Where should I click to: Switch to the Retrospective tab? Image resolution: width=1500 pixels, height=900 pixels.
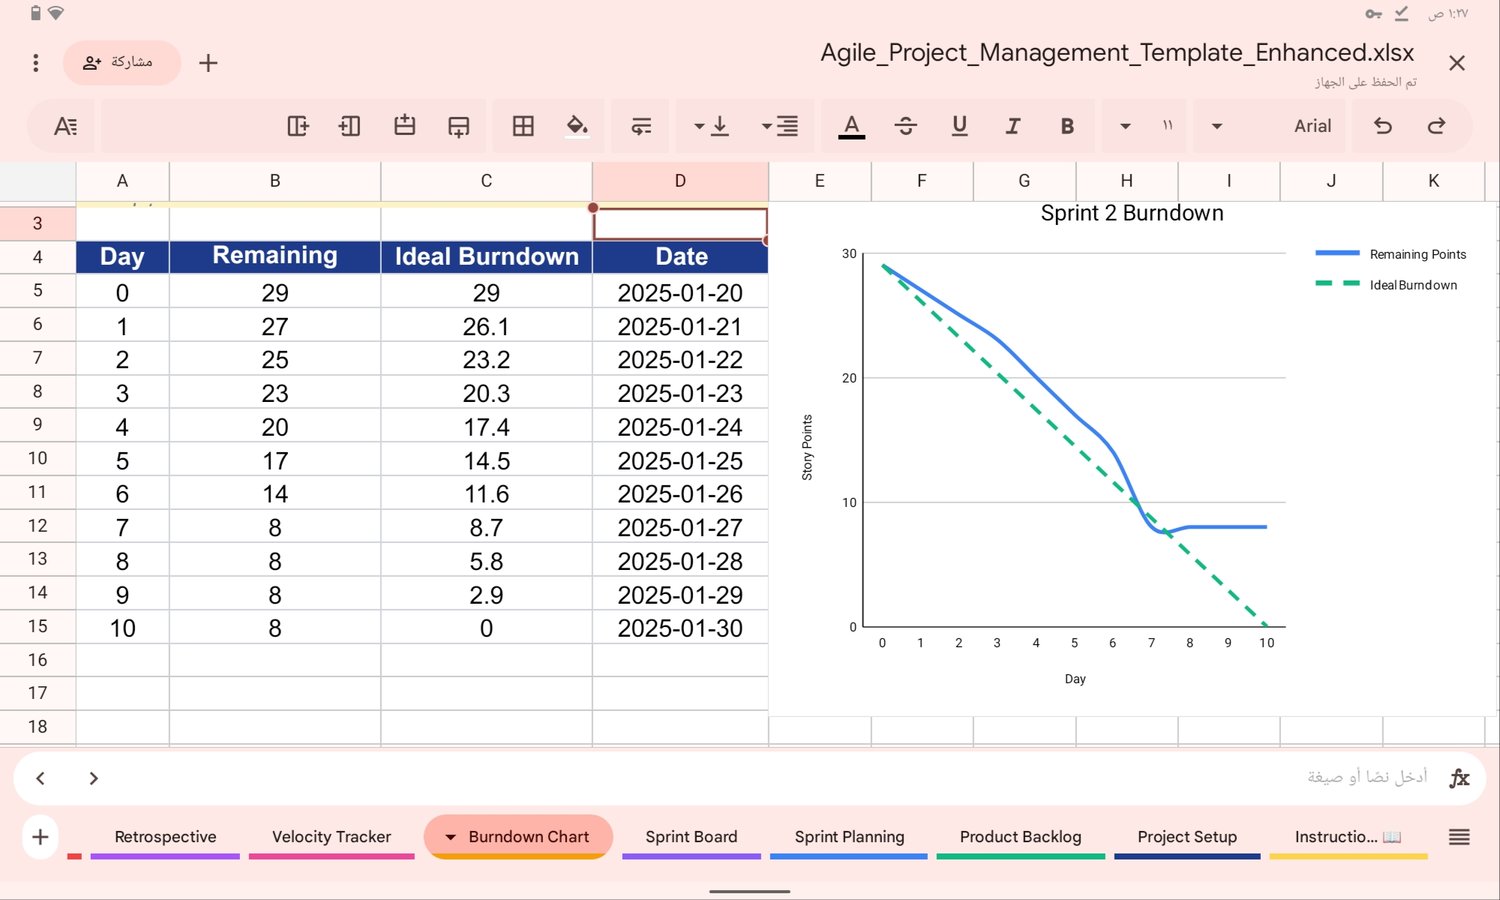[165, 837]
